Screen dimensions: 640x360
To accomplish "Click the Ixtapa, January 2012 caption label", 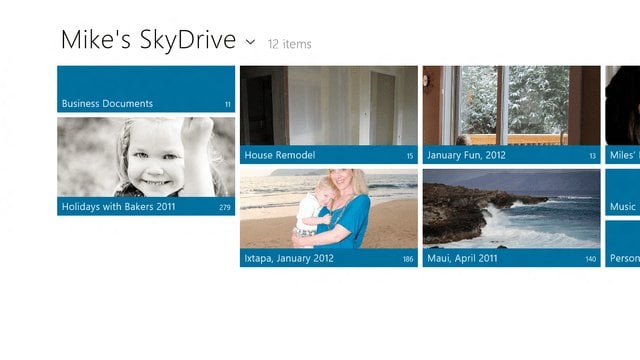I will 289,258.
